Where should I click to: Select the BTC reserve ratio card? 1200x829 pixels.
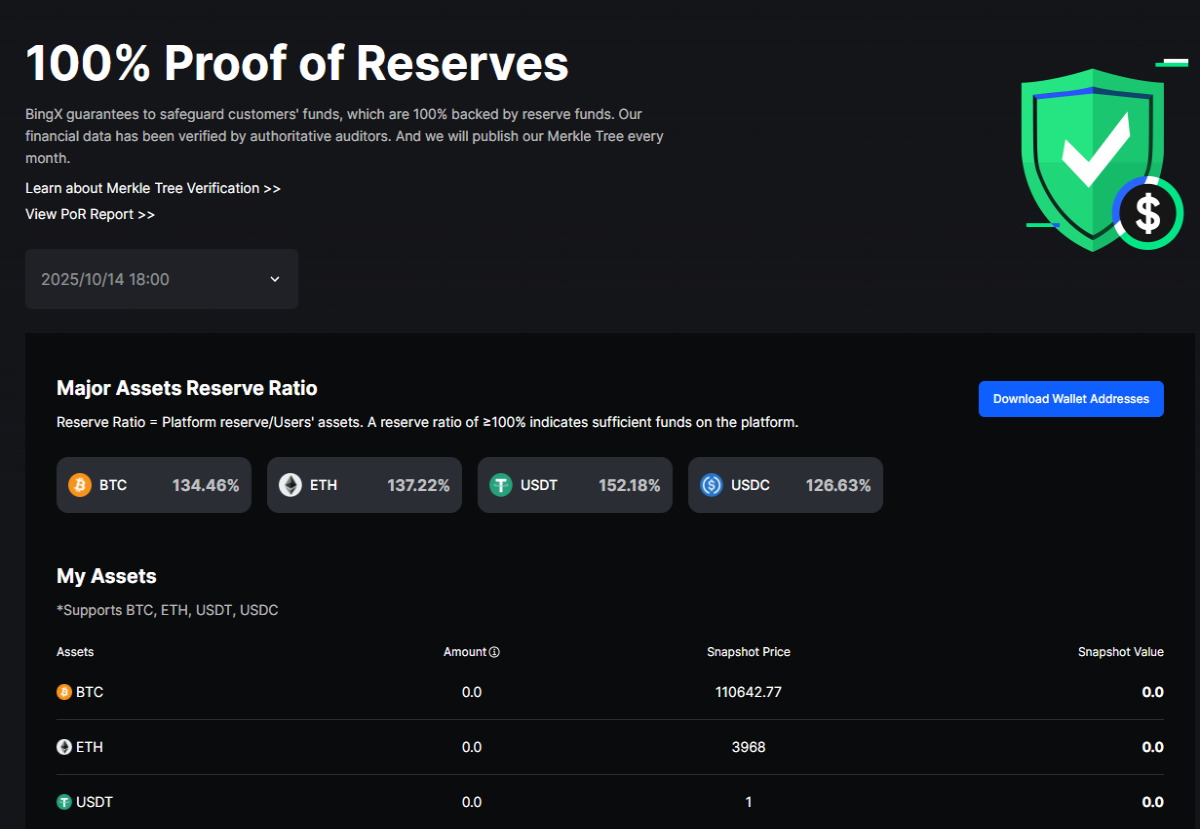154,485
